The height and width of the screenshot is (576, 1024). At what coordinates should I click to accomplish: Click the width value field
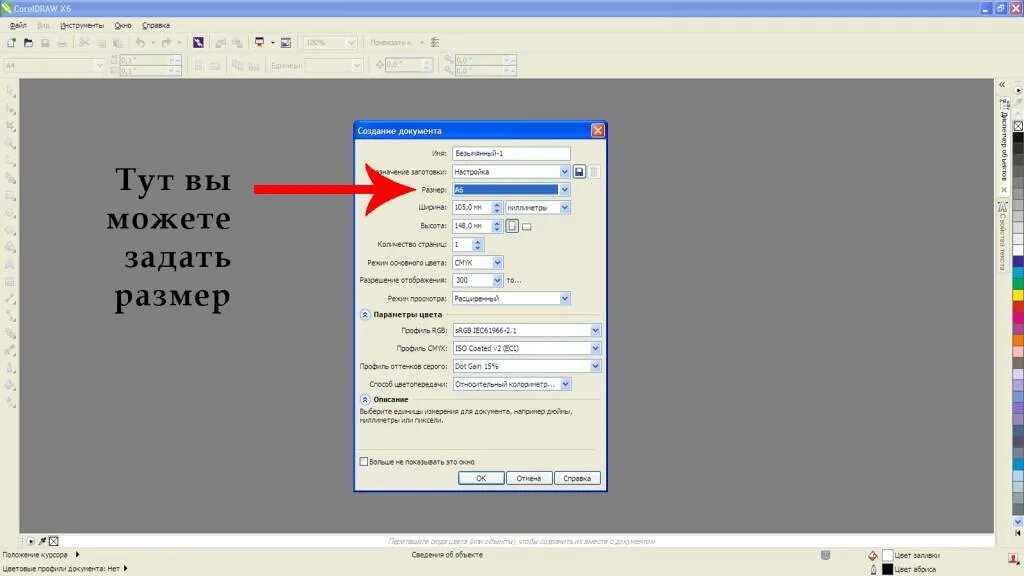click(x=472, y=208)
